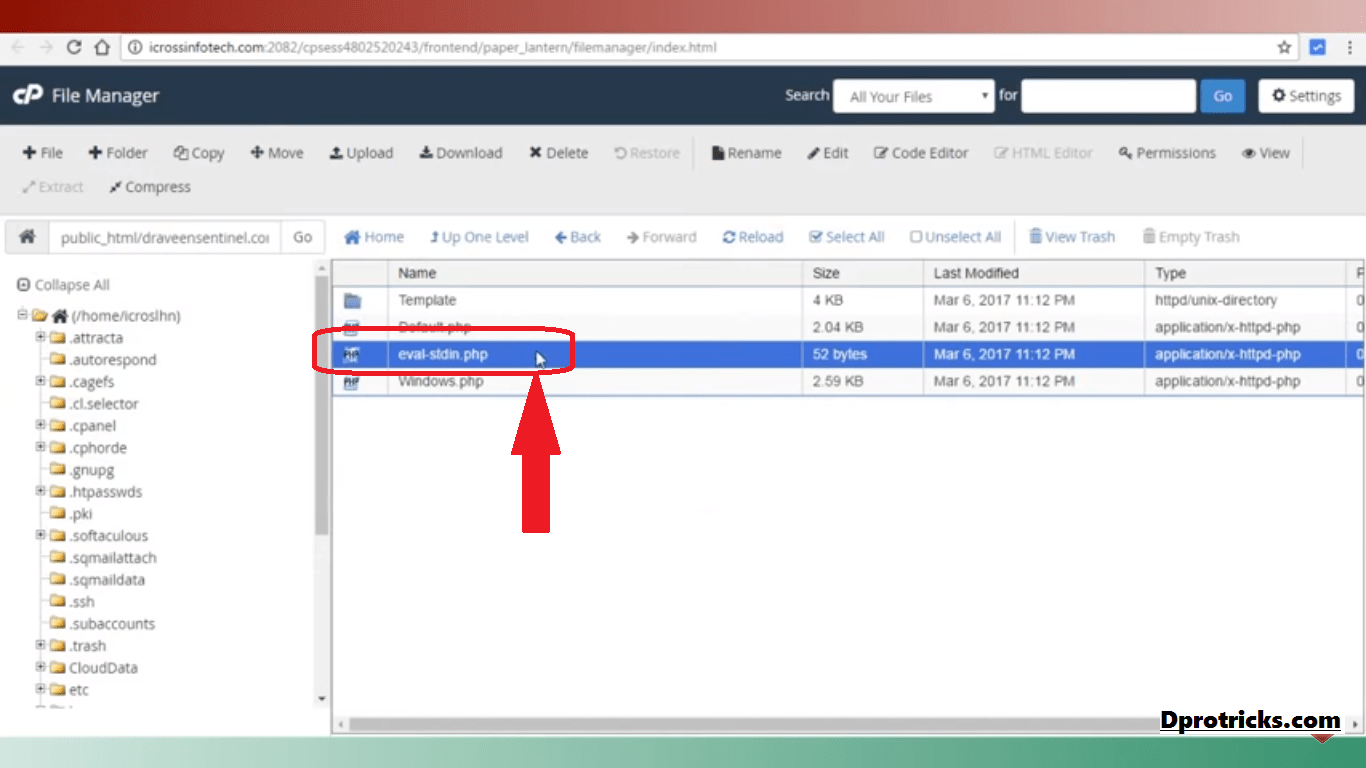The width and height of the screenshot is (1366, 768).
Task: Download the selected file
Action: click(461, 153)
